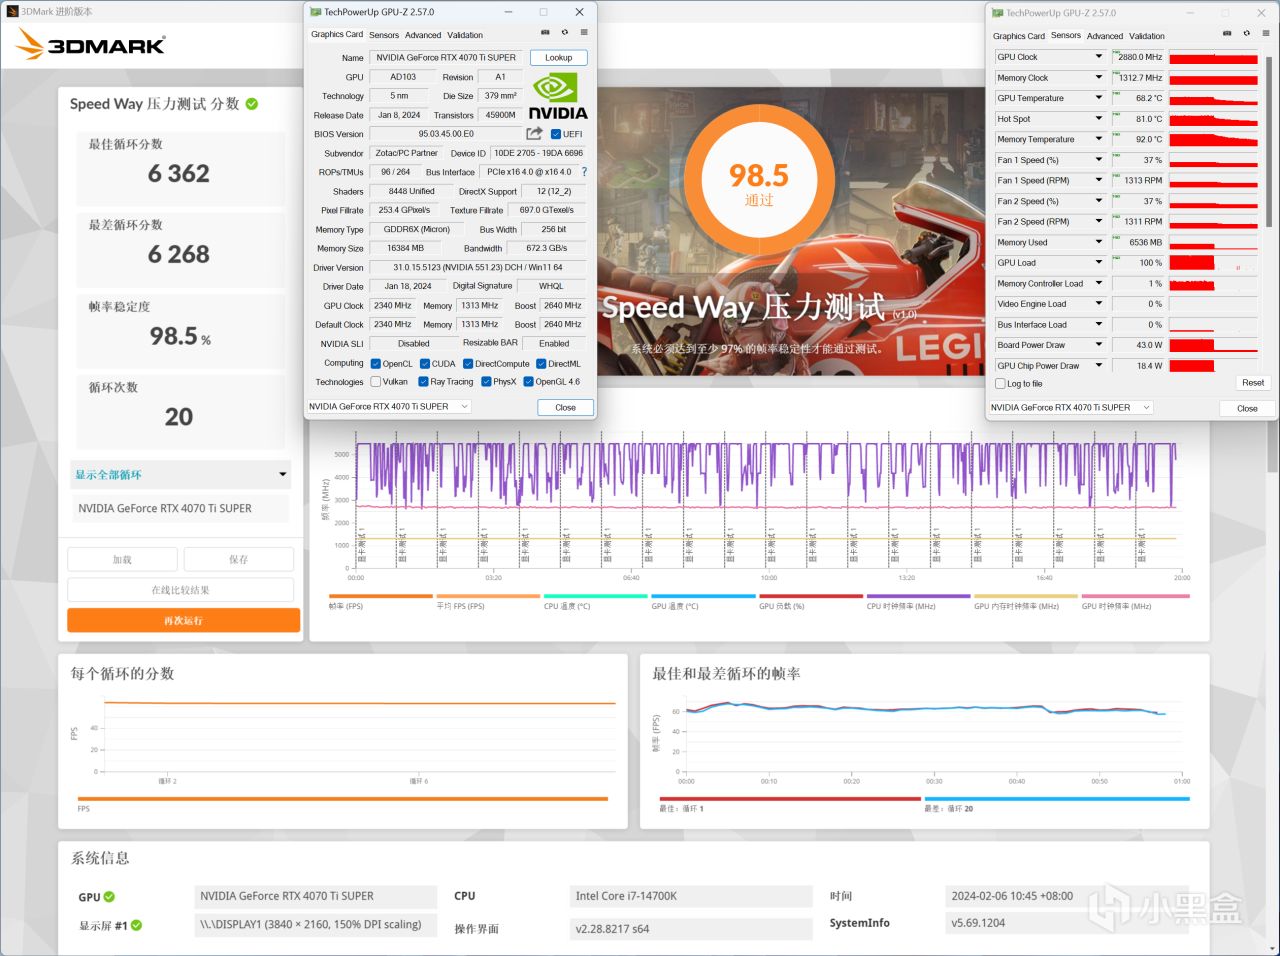
Task: Click the screenshot camera icon in left GPU-Z window
Action: pyautogui.click(x=545, y=33)
